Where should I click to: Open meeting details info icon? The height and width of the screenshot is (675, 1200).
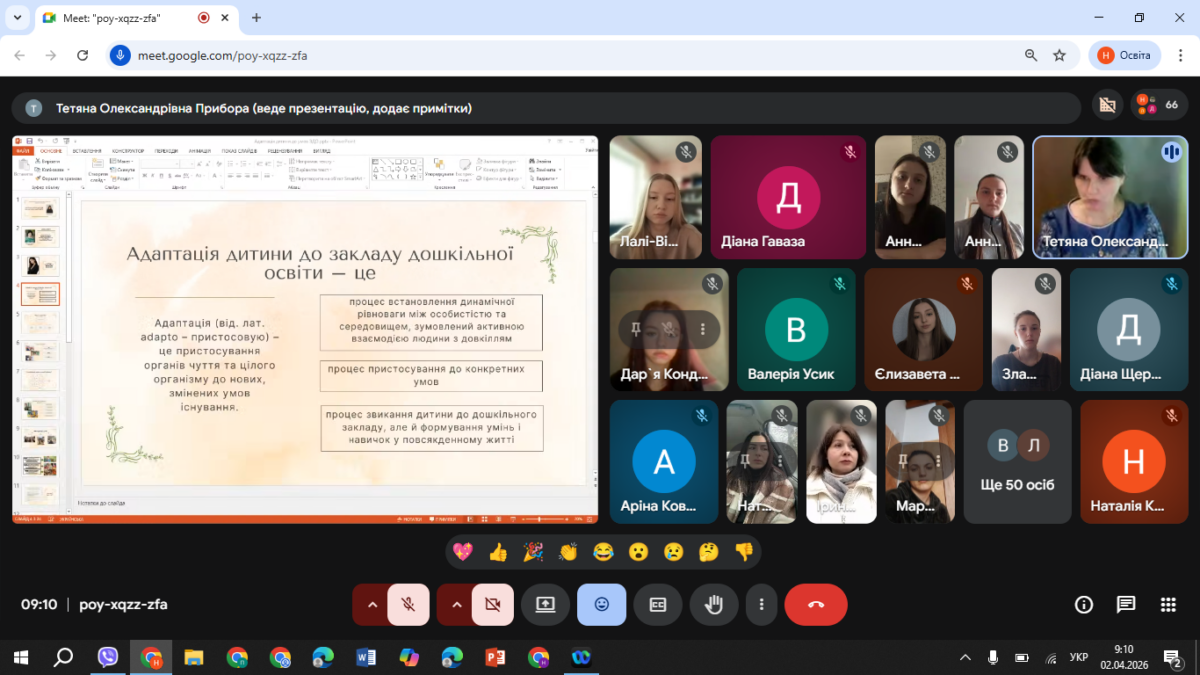point(1083,604)
